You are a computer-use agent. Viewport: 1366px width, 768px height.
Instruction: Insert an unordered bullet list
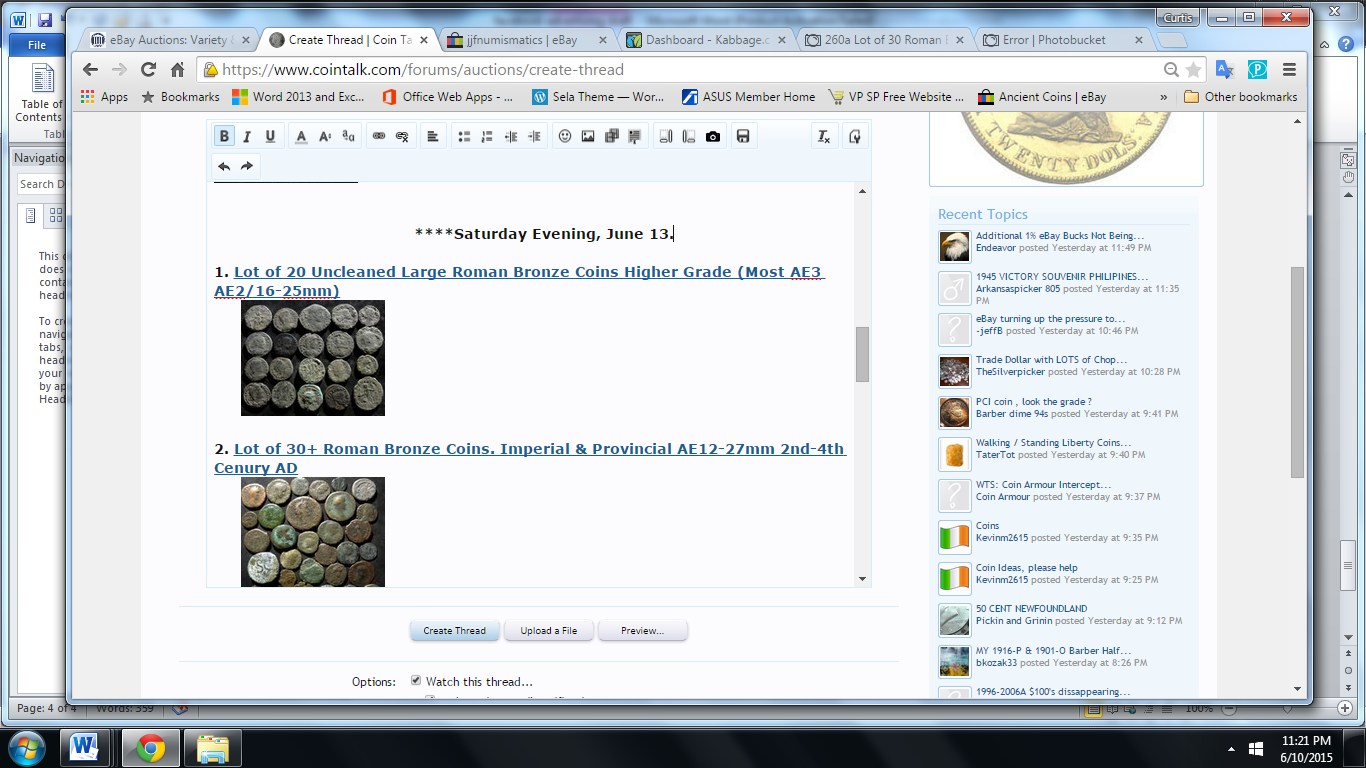[x=464, y=137]
